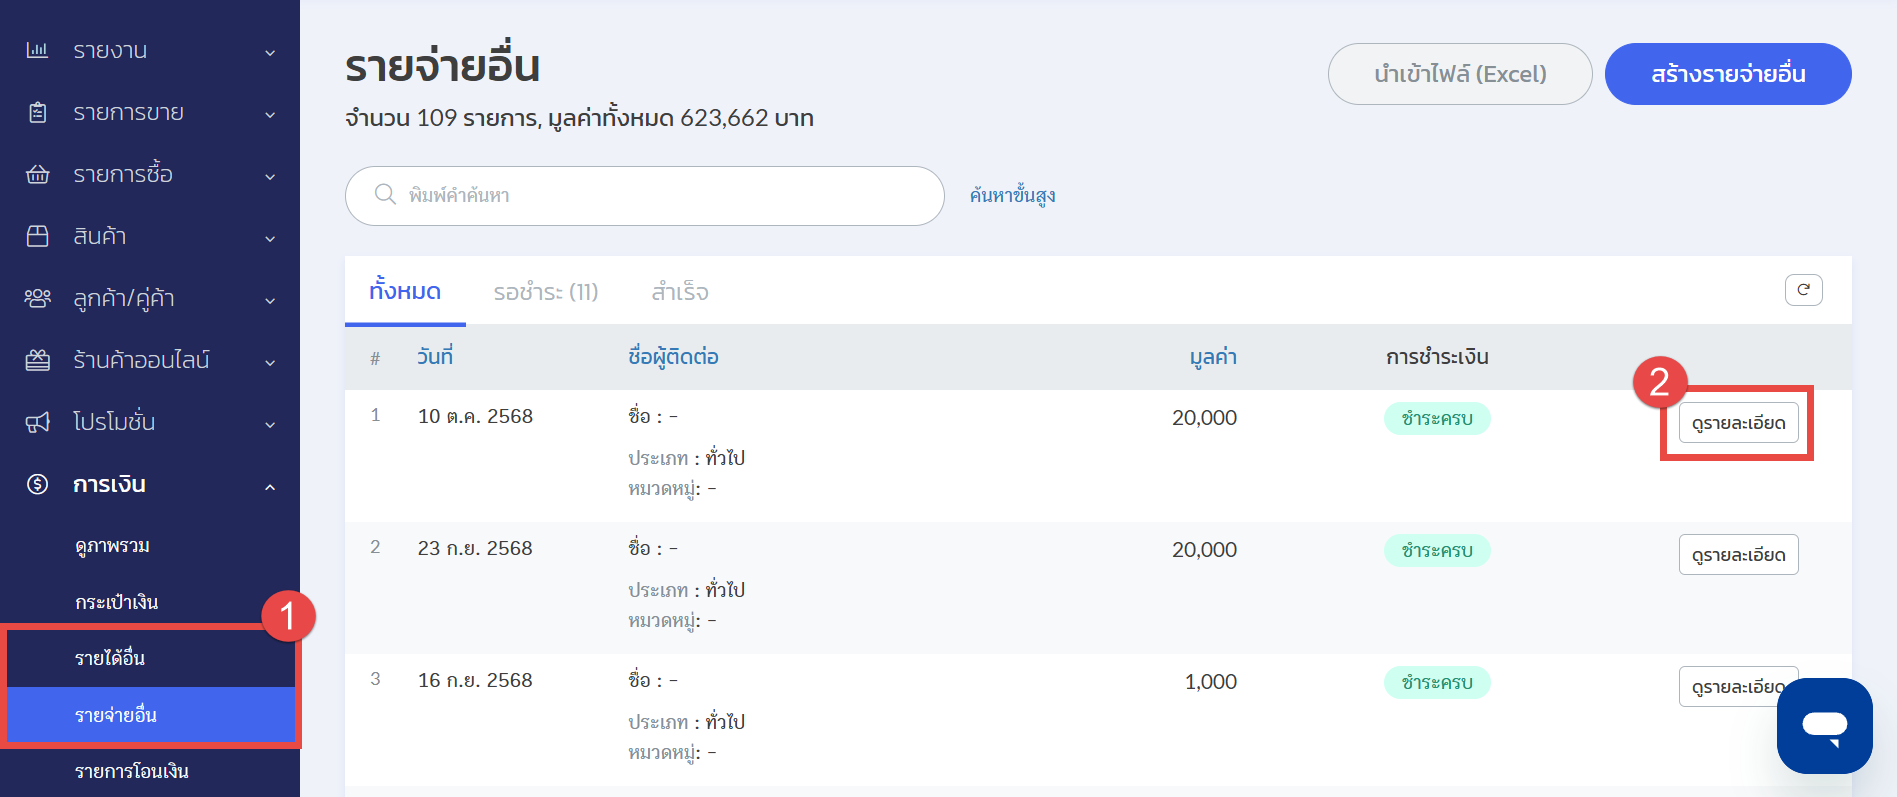Switch to the รอชำระ (11) tab
The image size is (1897, 797).
pyautogui.click(x=545, y=292)
